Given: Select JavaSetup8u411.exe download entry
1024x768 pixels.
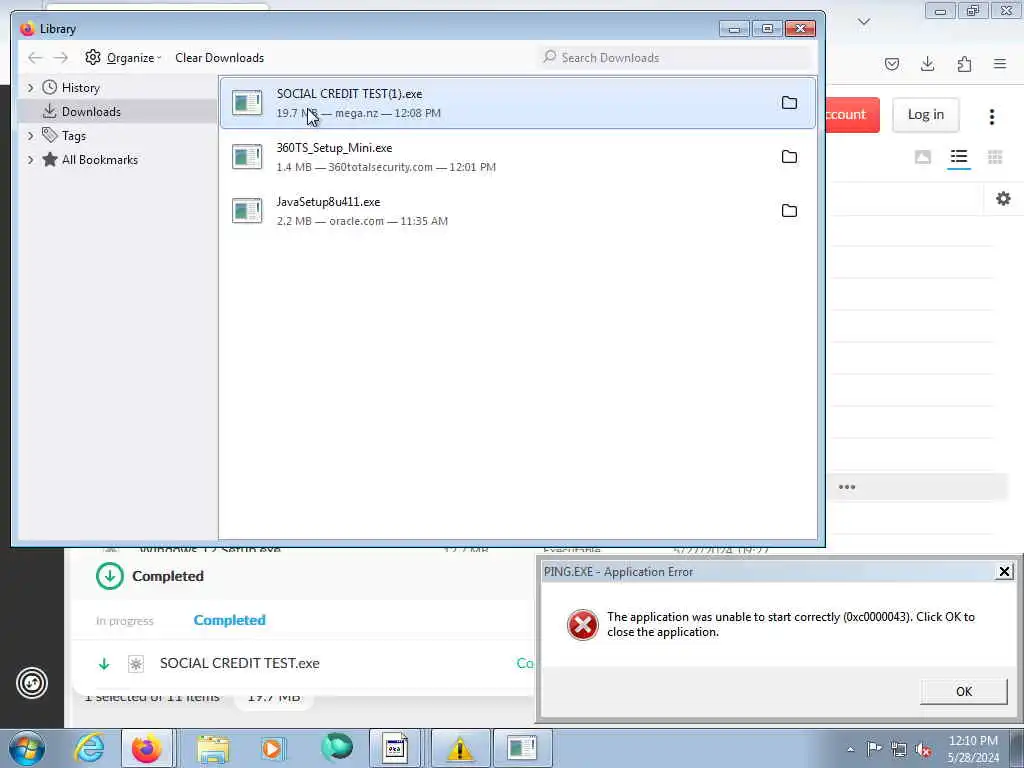Looking at the screenshot, I should tap(518, 212).
